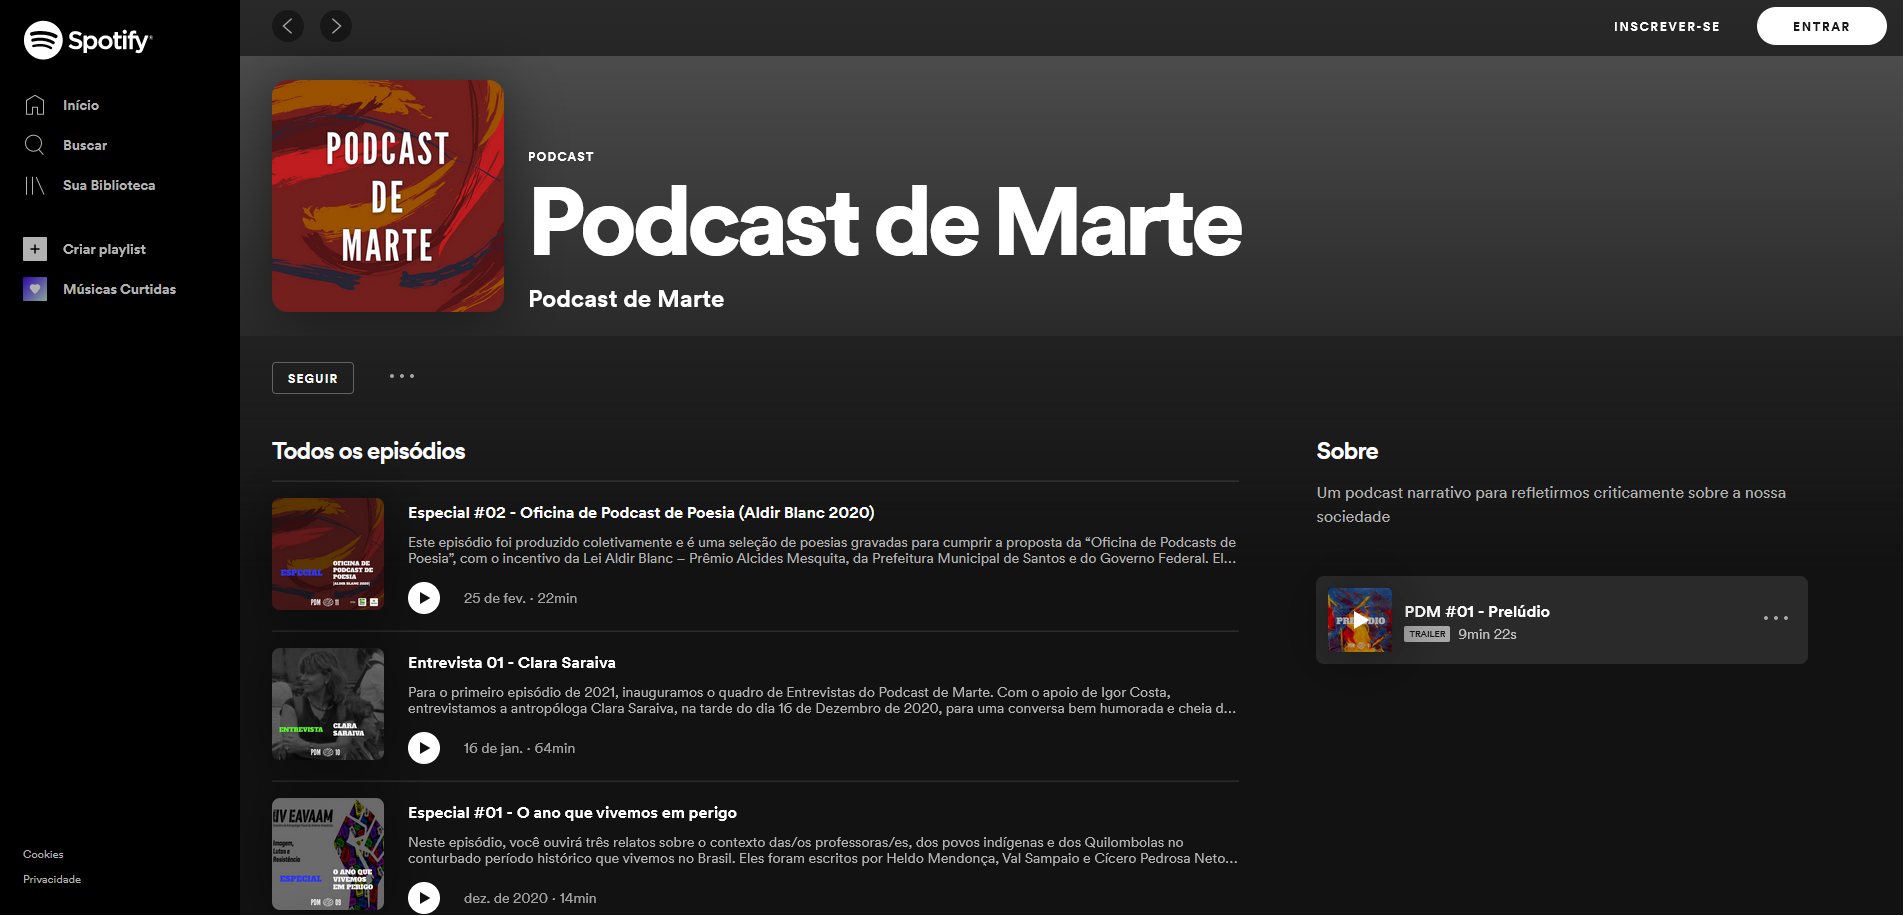Screen dimensions: 1904x916
Task: Click the 9min 22s trailer duration
Action: pos(1487,634)
